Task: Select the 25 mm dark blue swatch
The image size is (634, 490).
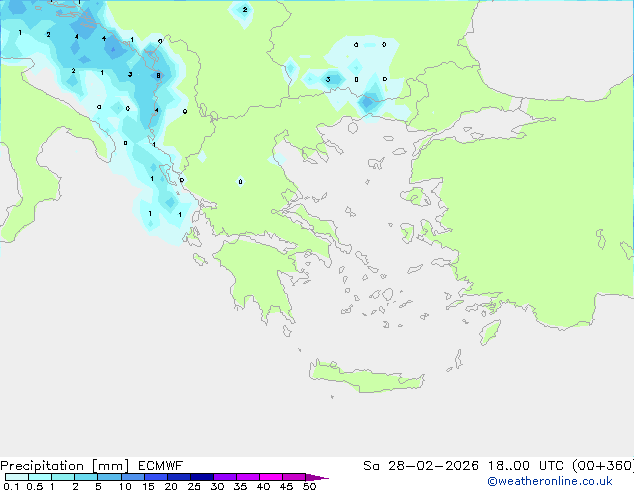Action: (x=201, y=477)
